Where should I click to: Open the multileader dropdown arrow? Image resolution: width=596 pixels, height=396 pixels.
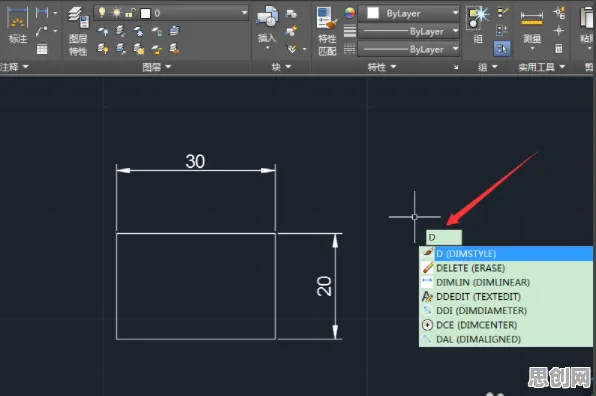(55, 31)
